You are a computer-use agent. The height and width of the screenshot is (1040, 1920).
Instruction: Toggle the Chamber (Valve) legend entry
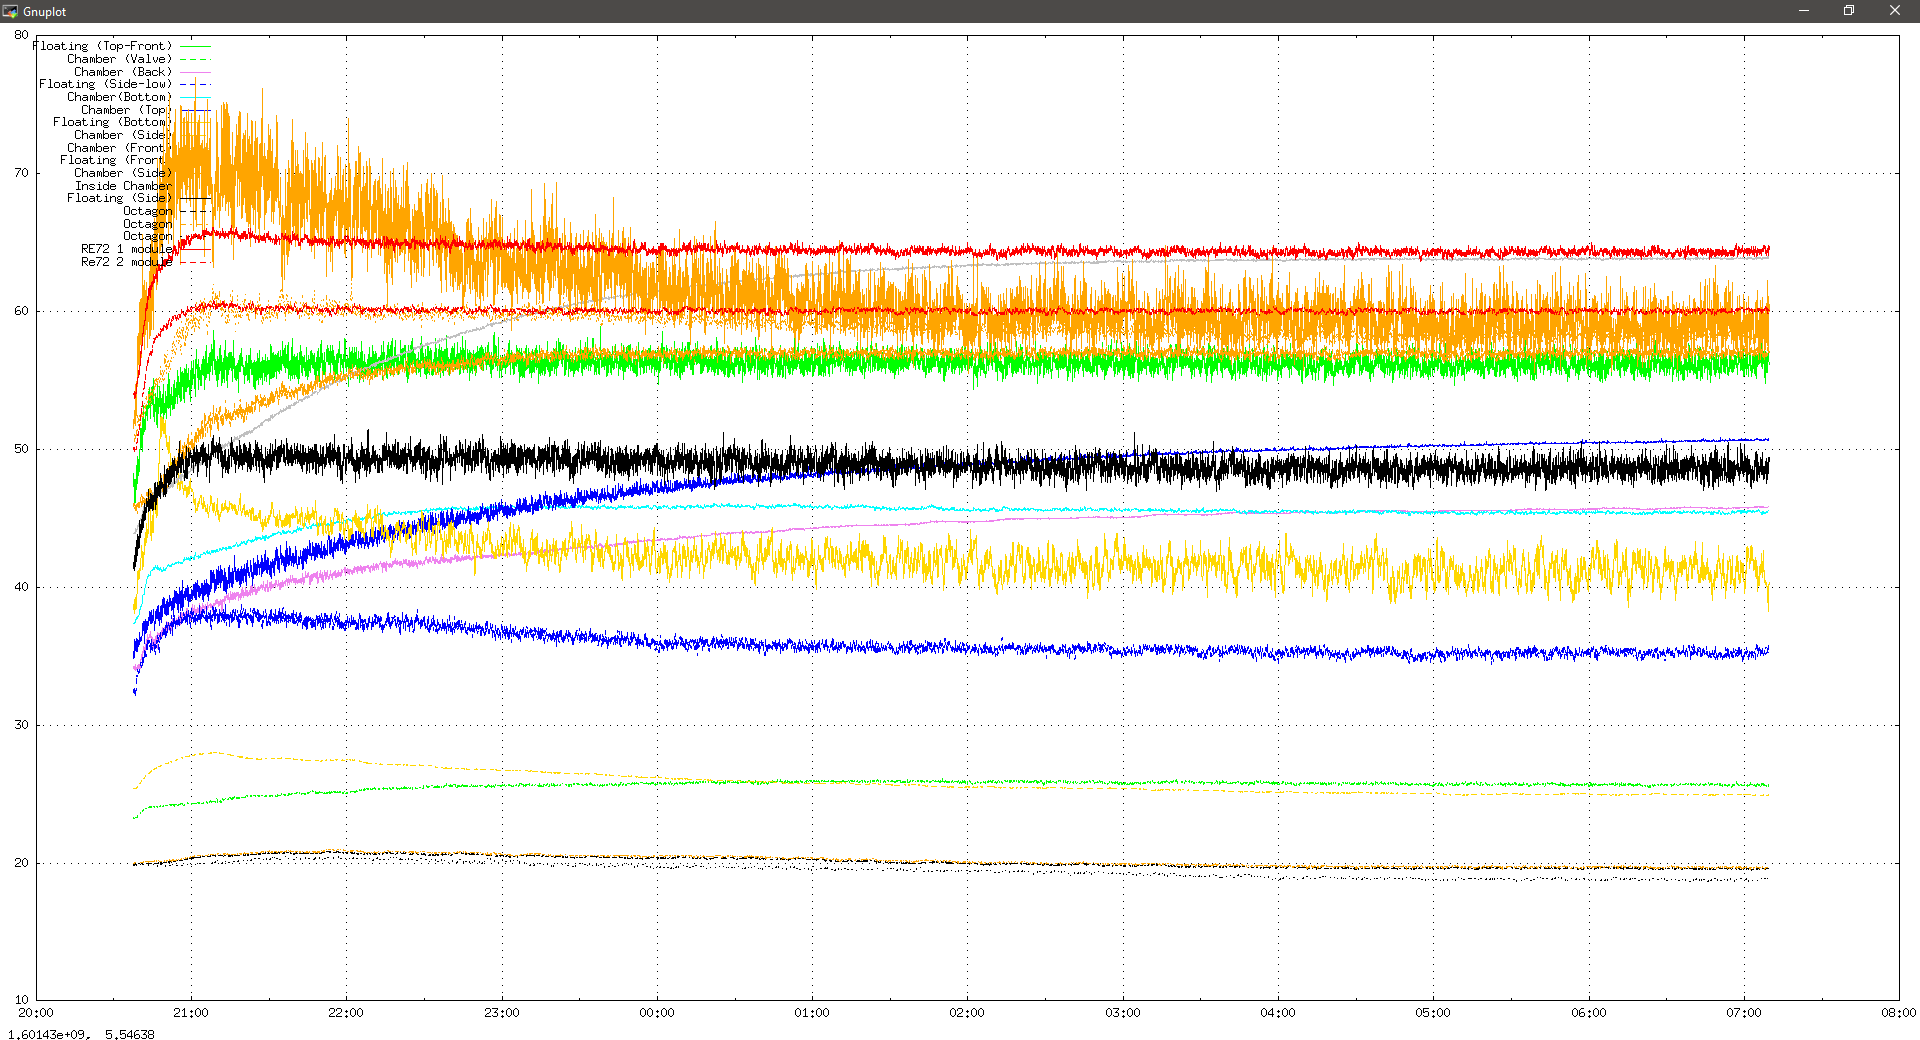click(x=119, y=59)
